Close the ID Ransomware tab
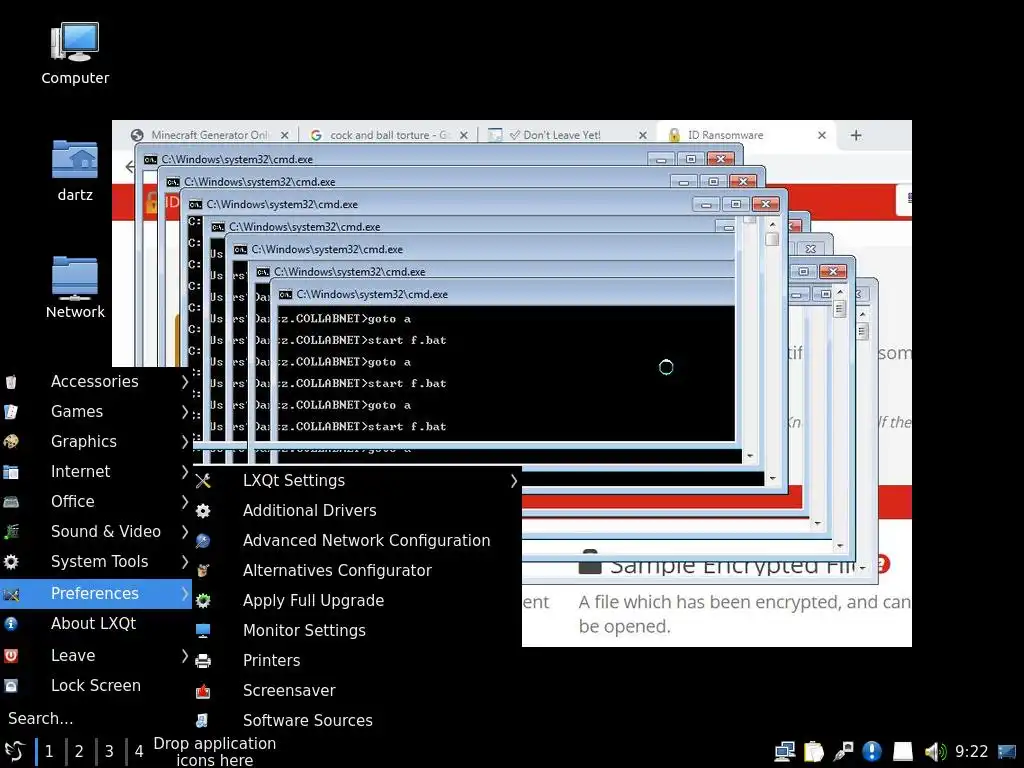1024x768 pixels. click(822, 135)
